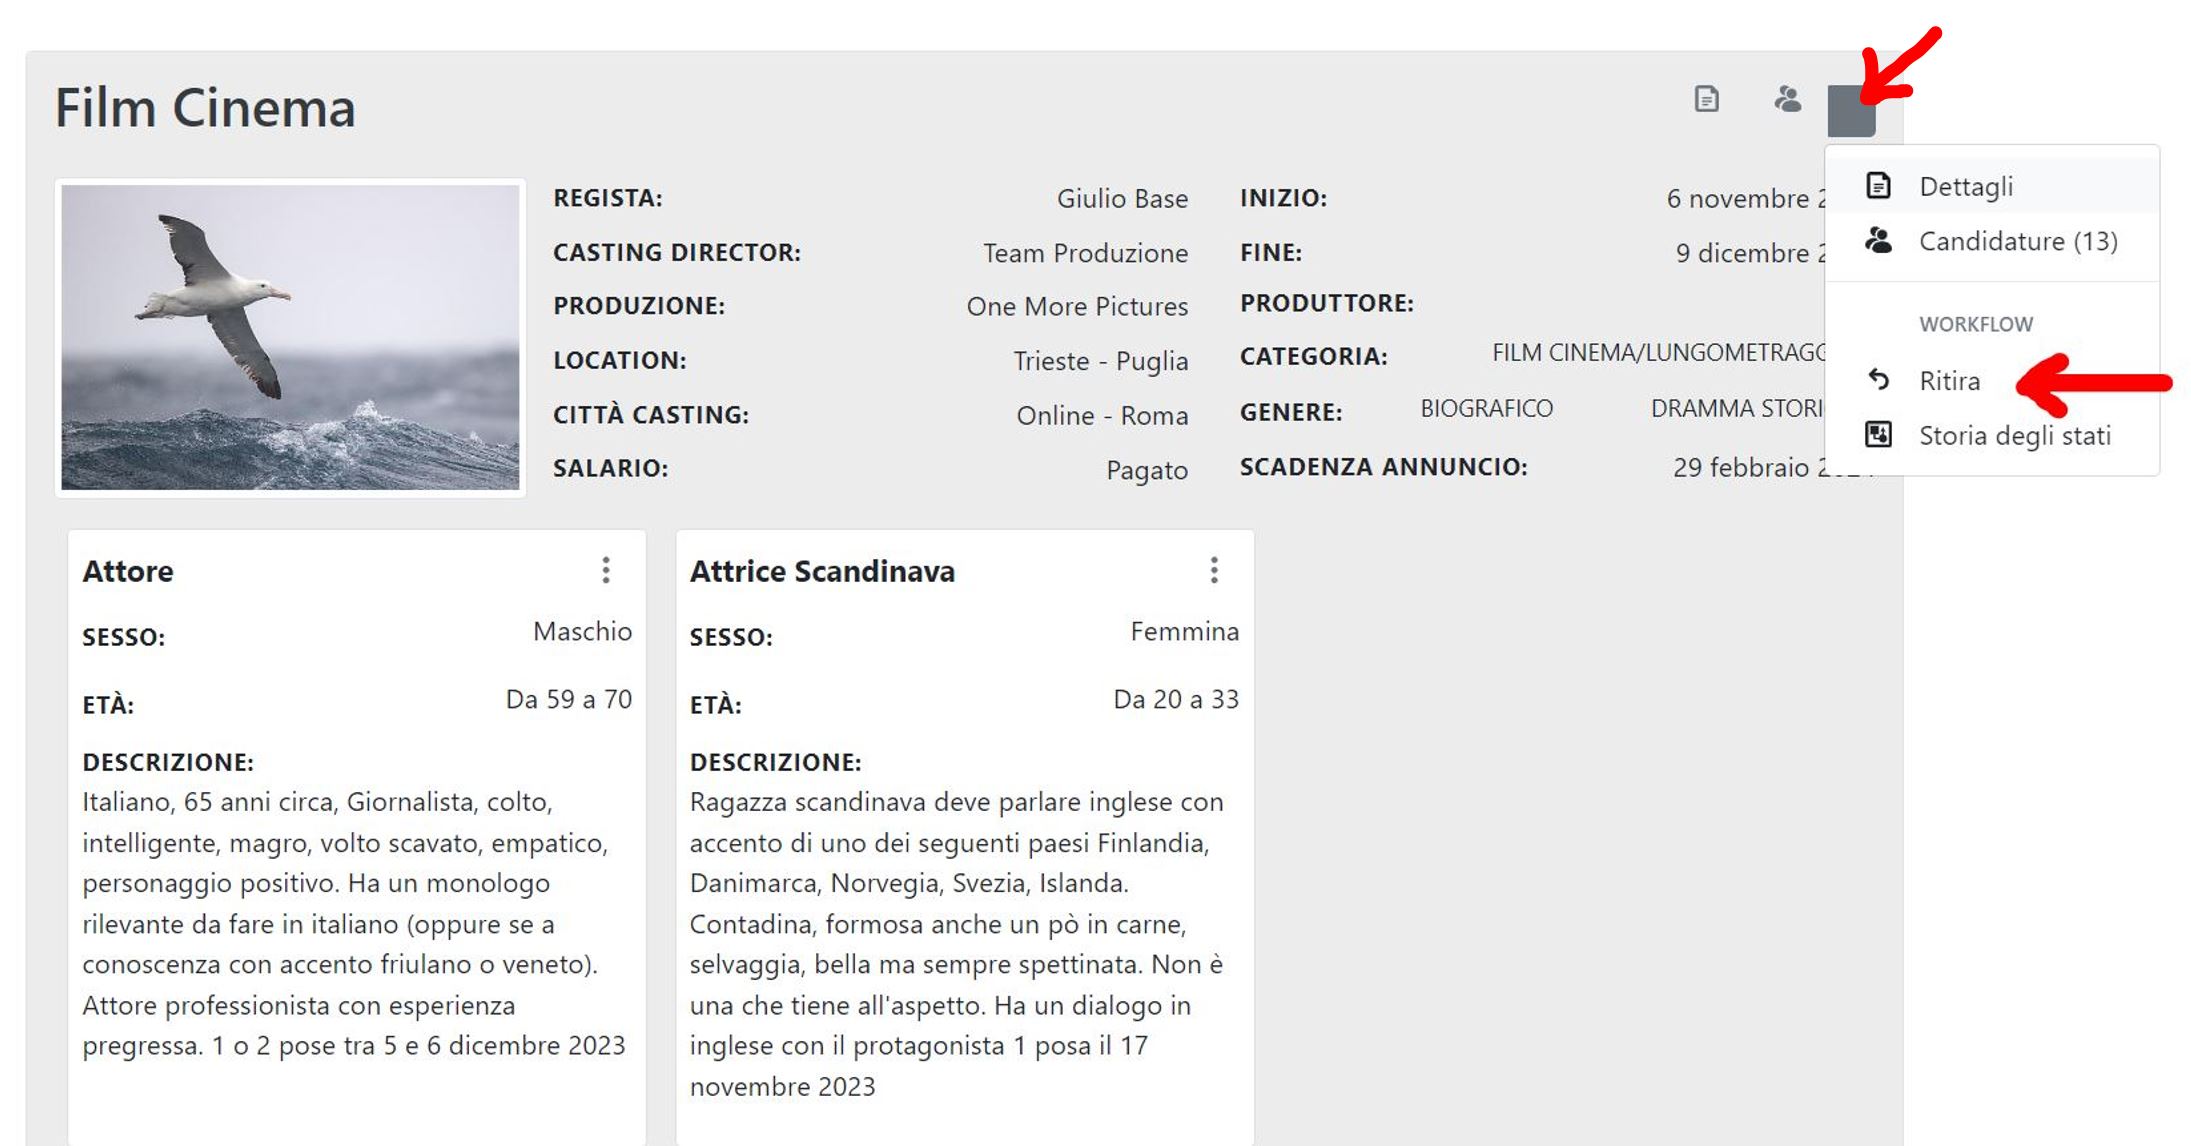Viewport: 2191px width, 1146px height.
Task: Click the Candidature people icon in menu
Action: [x=1878, y=241]
